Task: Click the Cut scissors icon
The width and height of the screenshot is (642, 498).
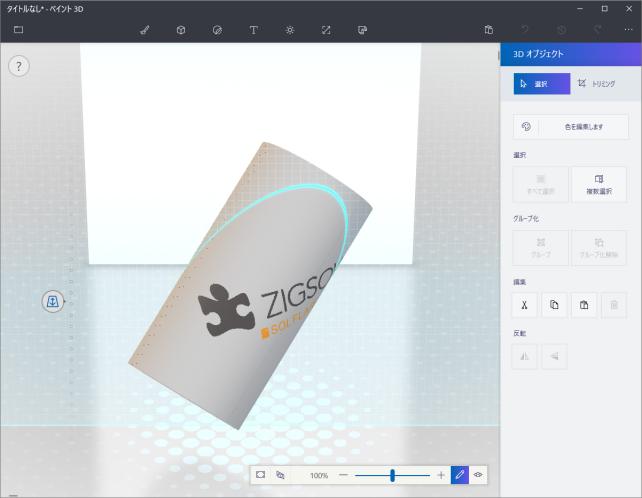Action: point(524,305)
